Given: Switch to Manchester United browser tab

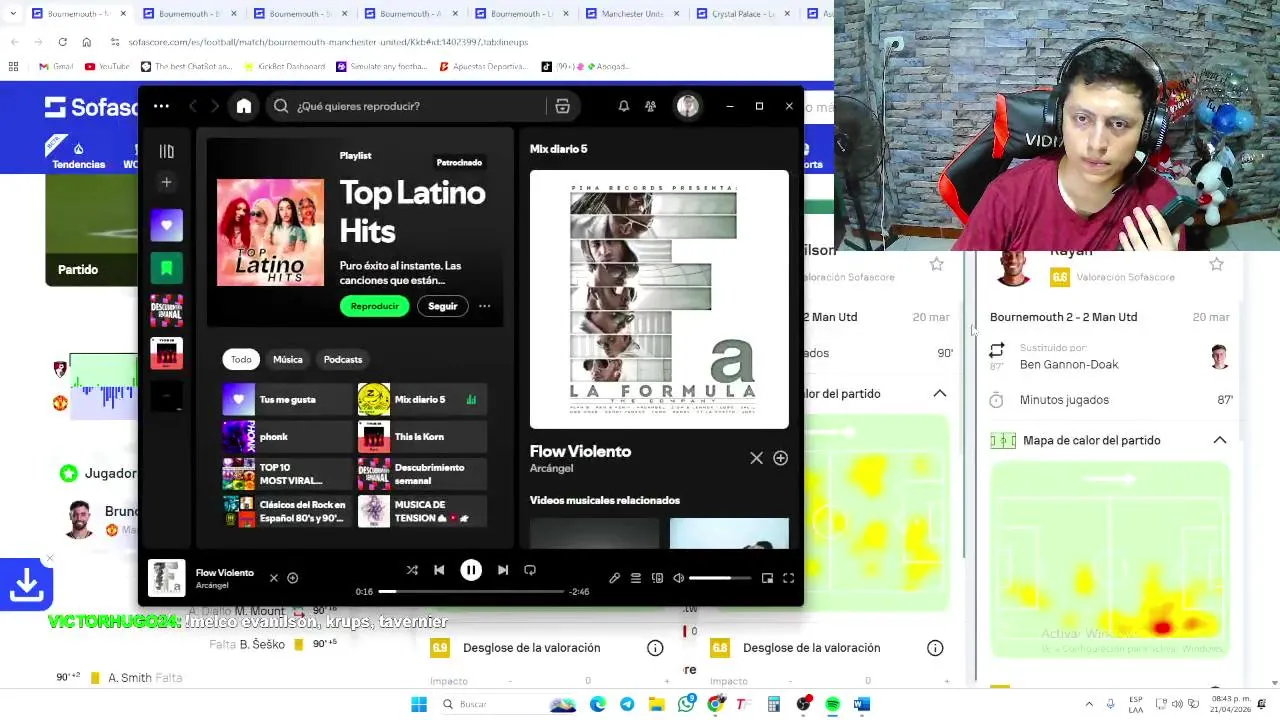Looking at the screenshot, I should pos(634,14).
